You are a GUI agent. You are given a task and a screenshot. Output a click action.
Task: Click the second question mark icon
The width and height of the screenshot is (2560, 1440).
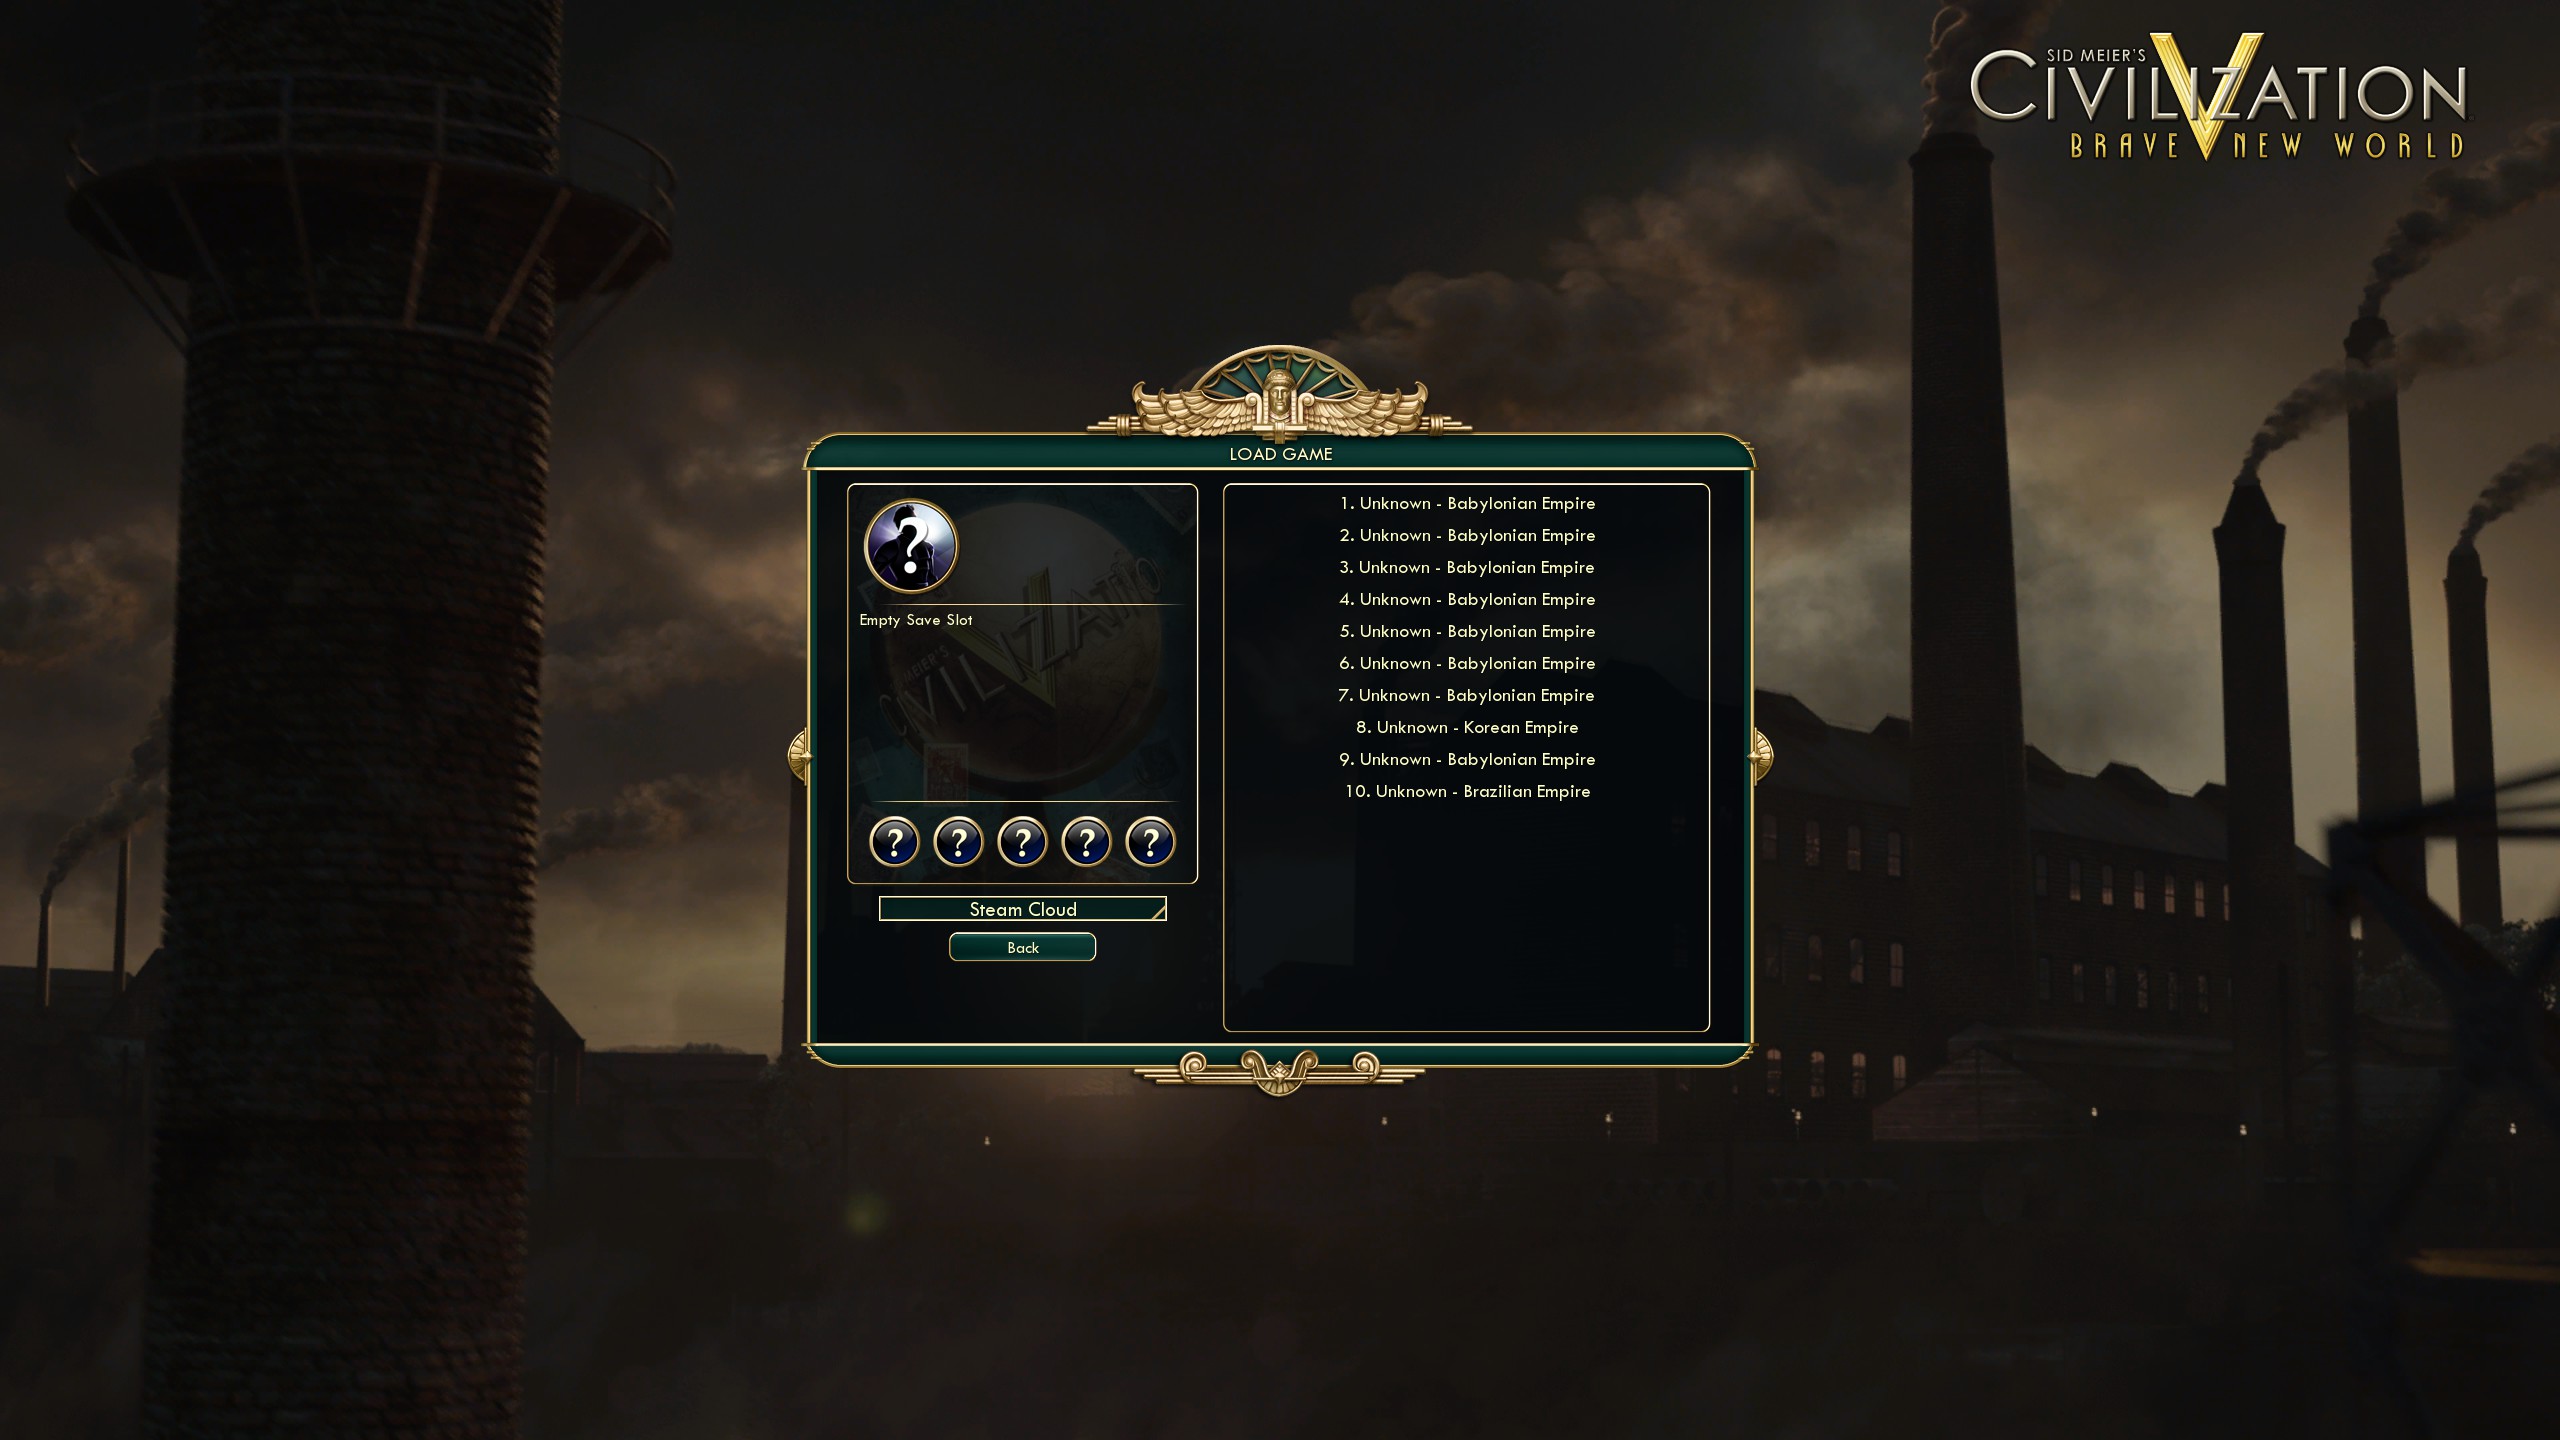pyautogui.click(x=958, y=842)
